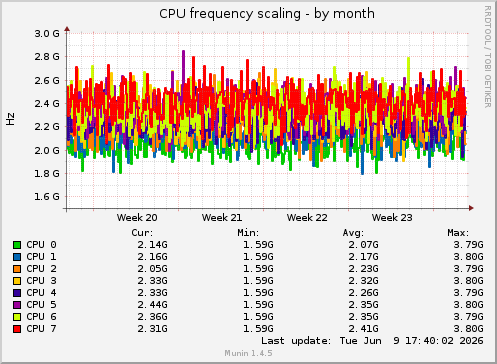The width and height of the screenshot is (497, 364).
Task: Click the 'Hz' vertical axis title
Action: [10, 119]
